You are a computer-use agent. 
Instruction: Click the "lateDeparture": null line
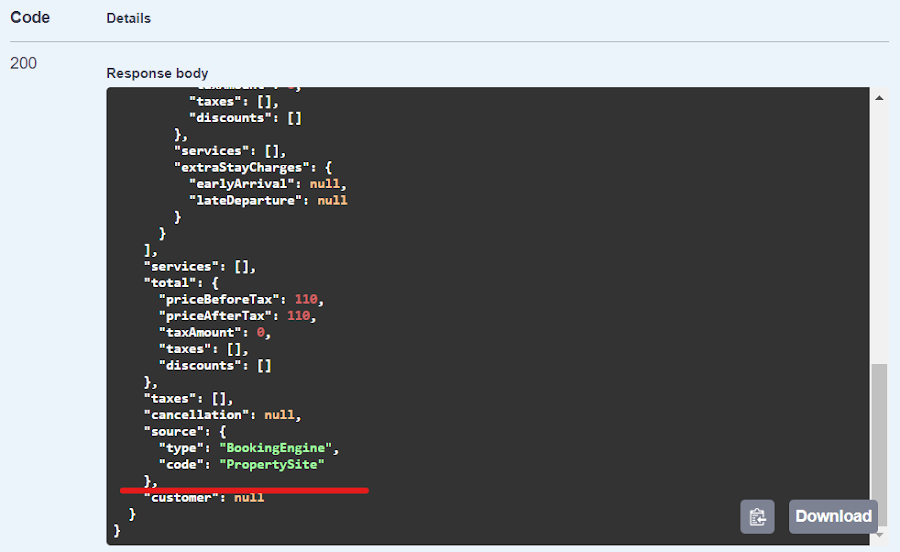[268, 200]
